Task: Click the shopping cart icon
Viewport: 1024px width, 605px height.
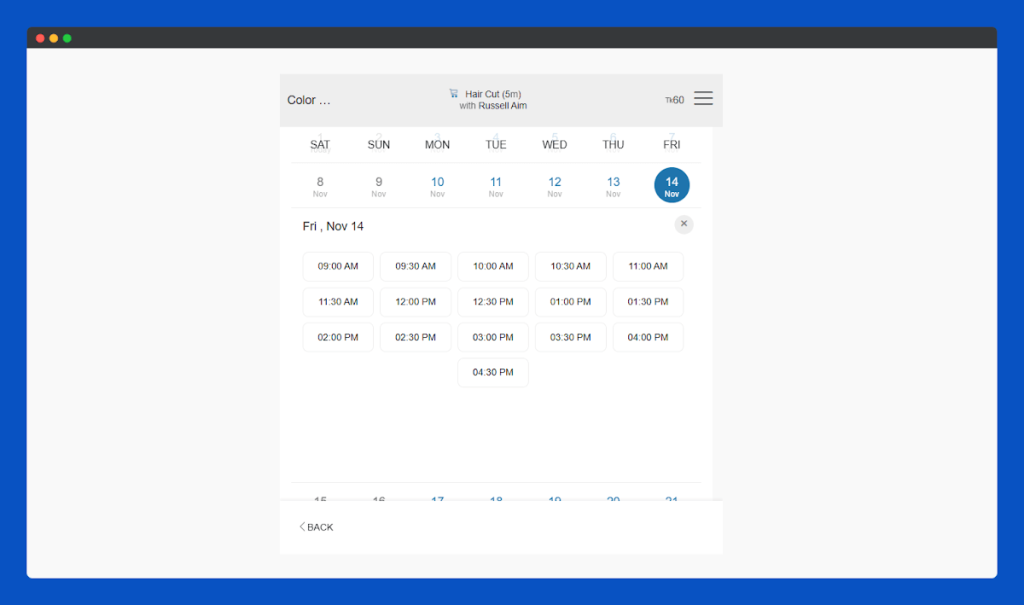Action: [452, 93]
